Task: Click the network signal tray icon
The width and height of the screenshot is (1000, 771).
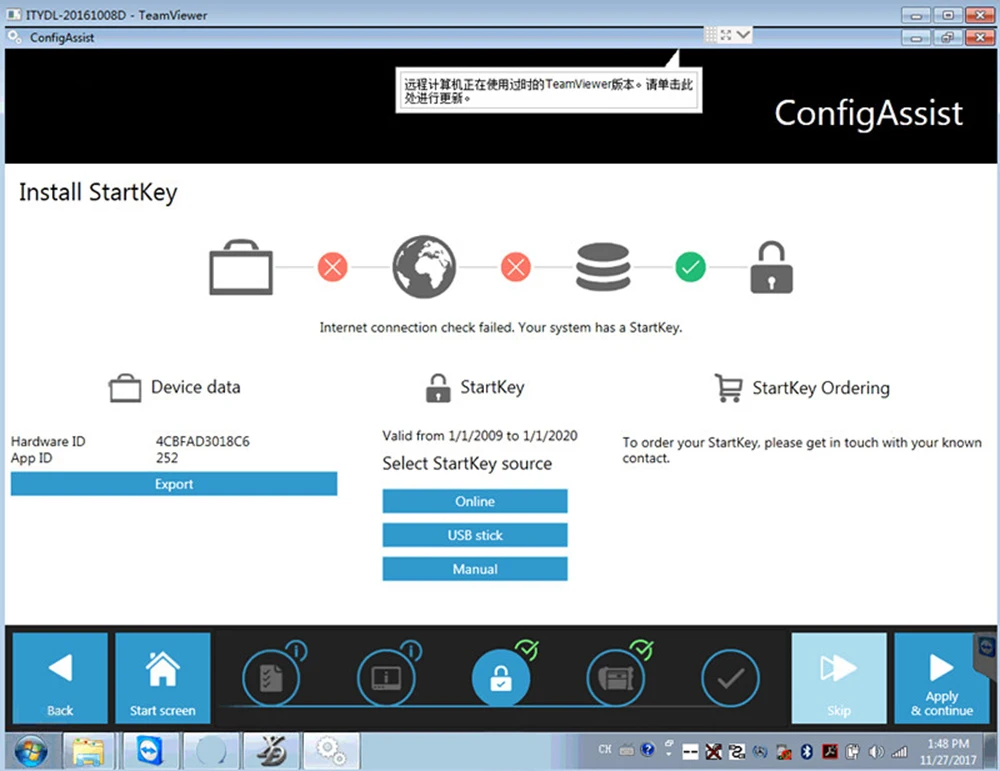Action: pos(900,752)
